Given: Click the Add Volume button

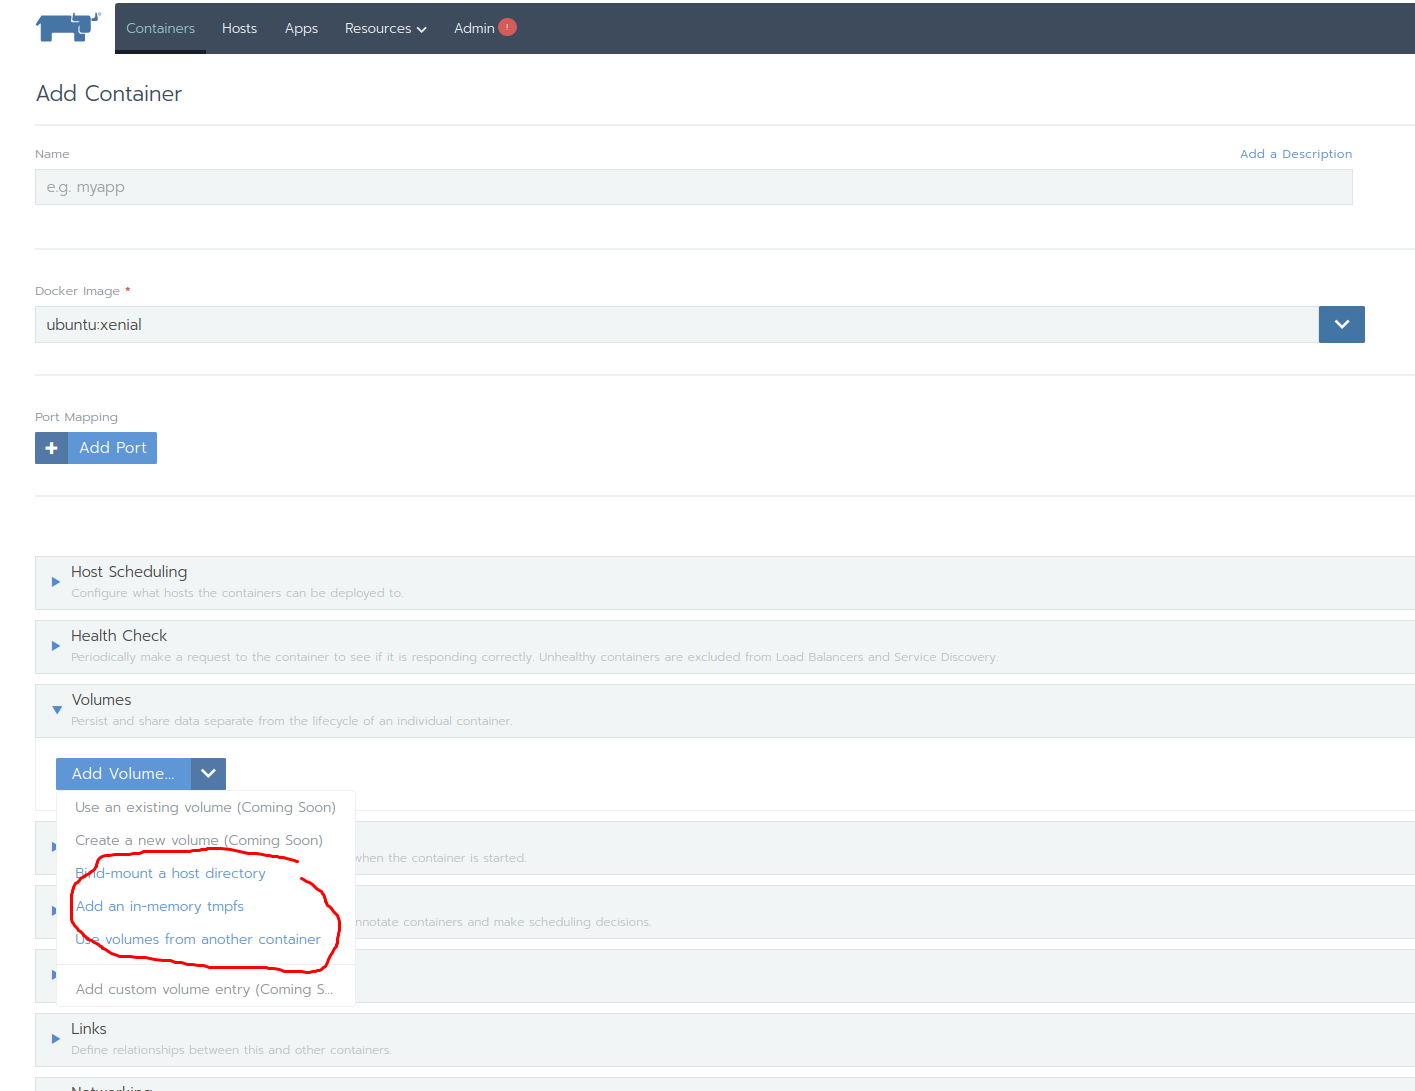Looking at the screenshot, I should pos(123,773).
